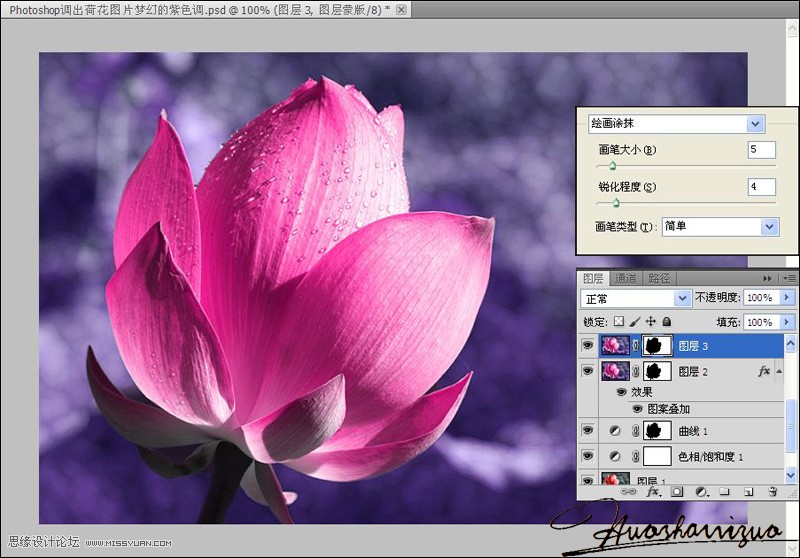
Task: Click the 曲线 1 adjustment layer icon
Action: tap(615, 431)
